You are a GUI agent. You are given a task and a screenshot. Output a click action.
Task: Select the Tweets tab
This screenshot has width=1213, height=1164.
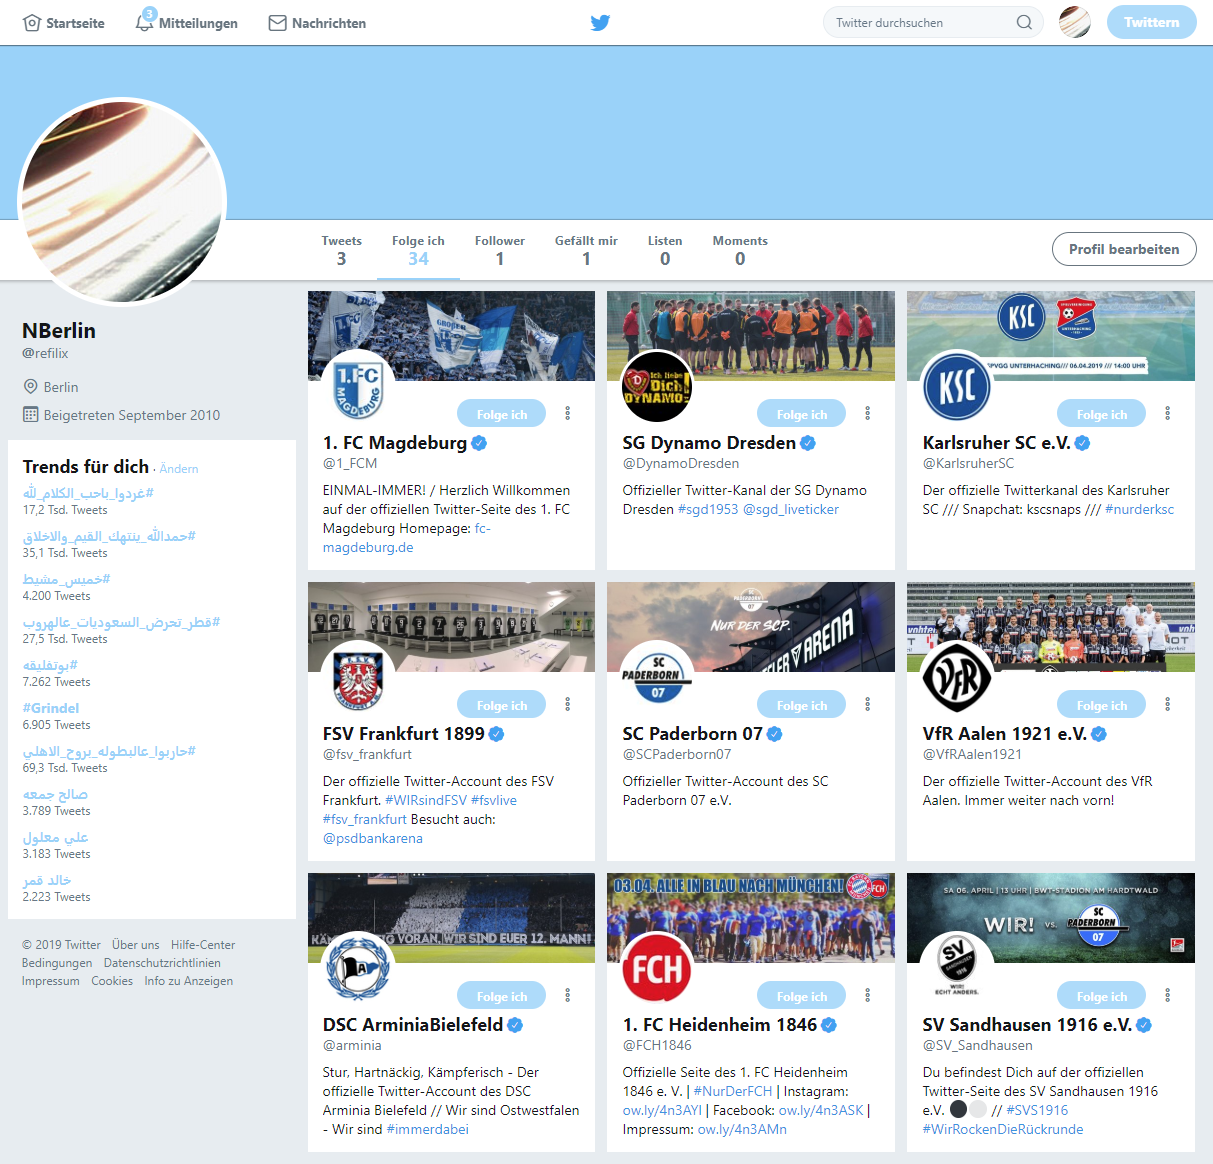pyautogui.click(x=341, y=250)
